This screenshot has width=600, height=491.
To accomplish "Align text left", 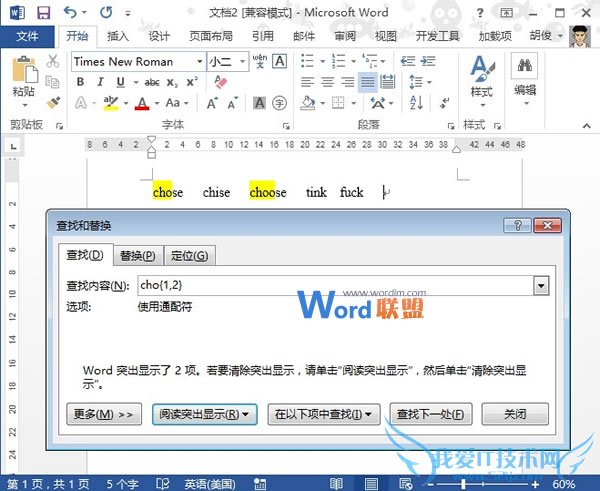I will click(307, 82).
